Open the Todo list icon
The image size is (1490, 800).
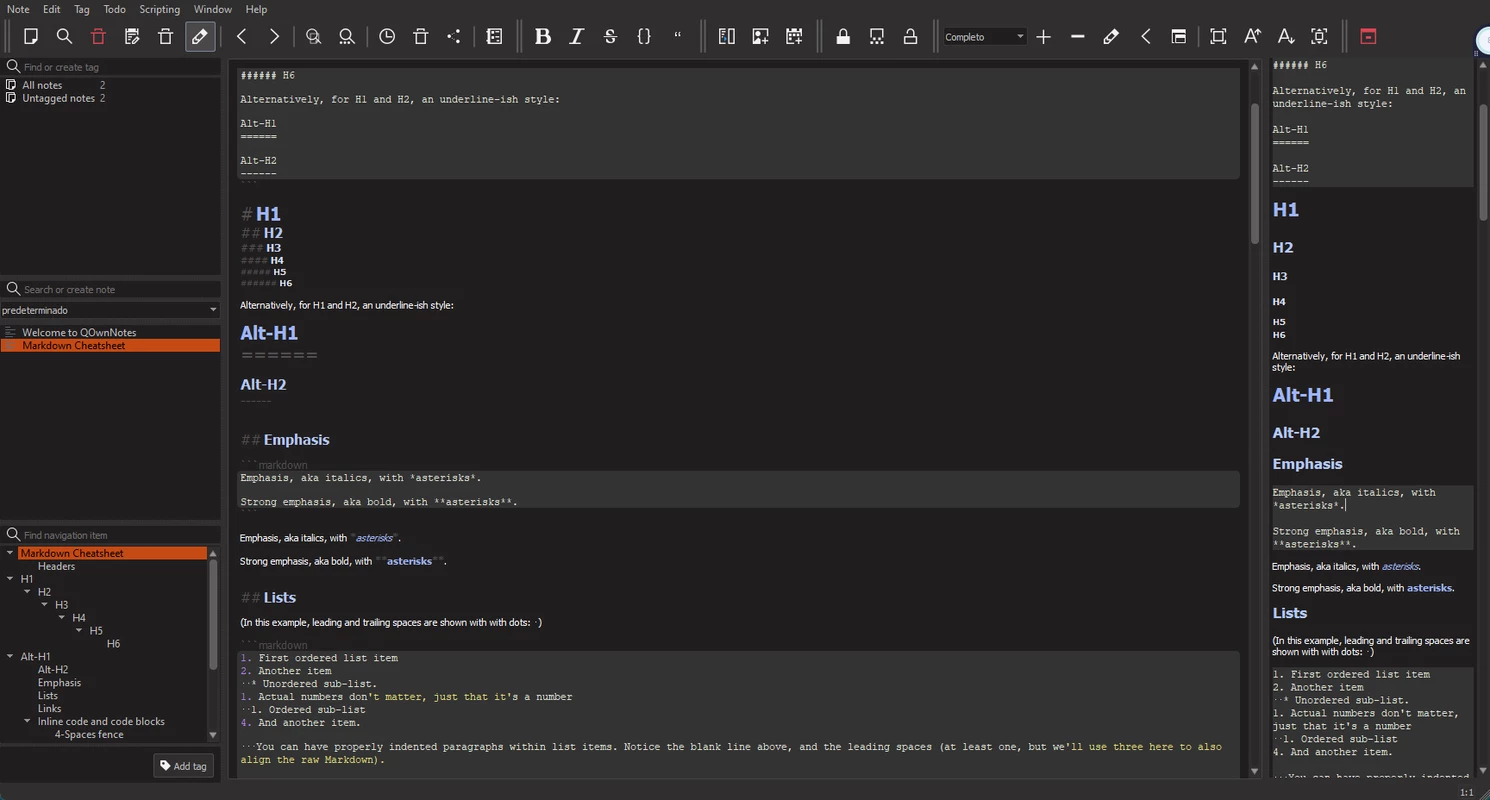pyautogui.click(x=494, y=37)
